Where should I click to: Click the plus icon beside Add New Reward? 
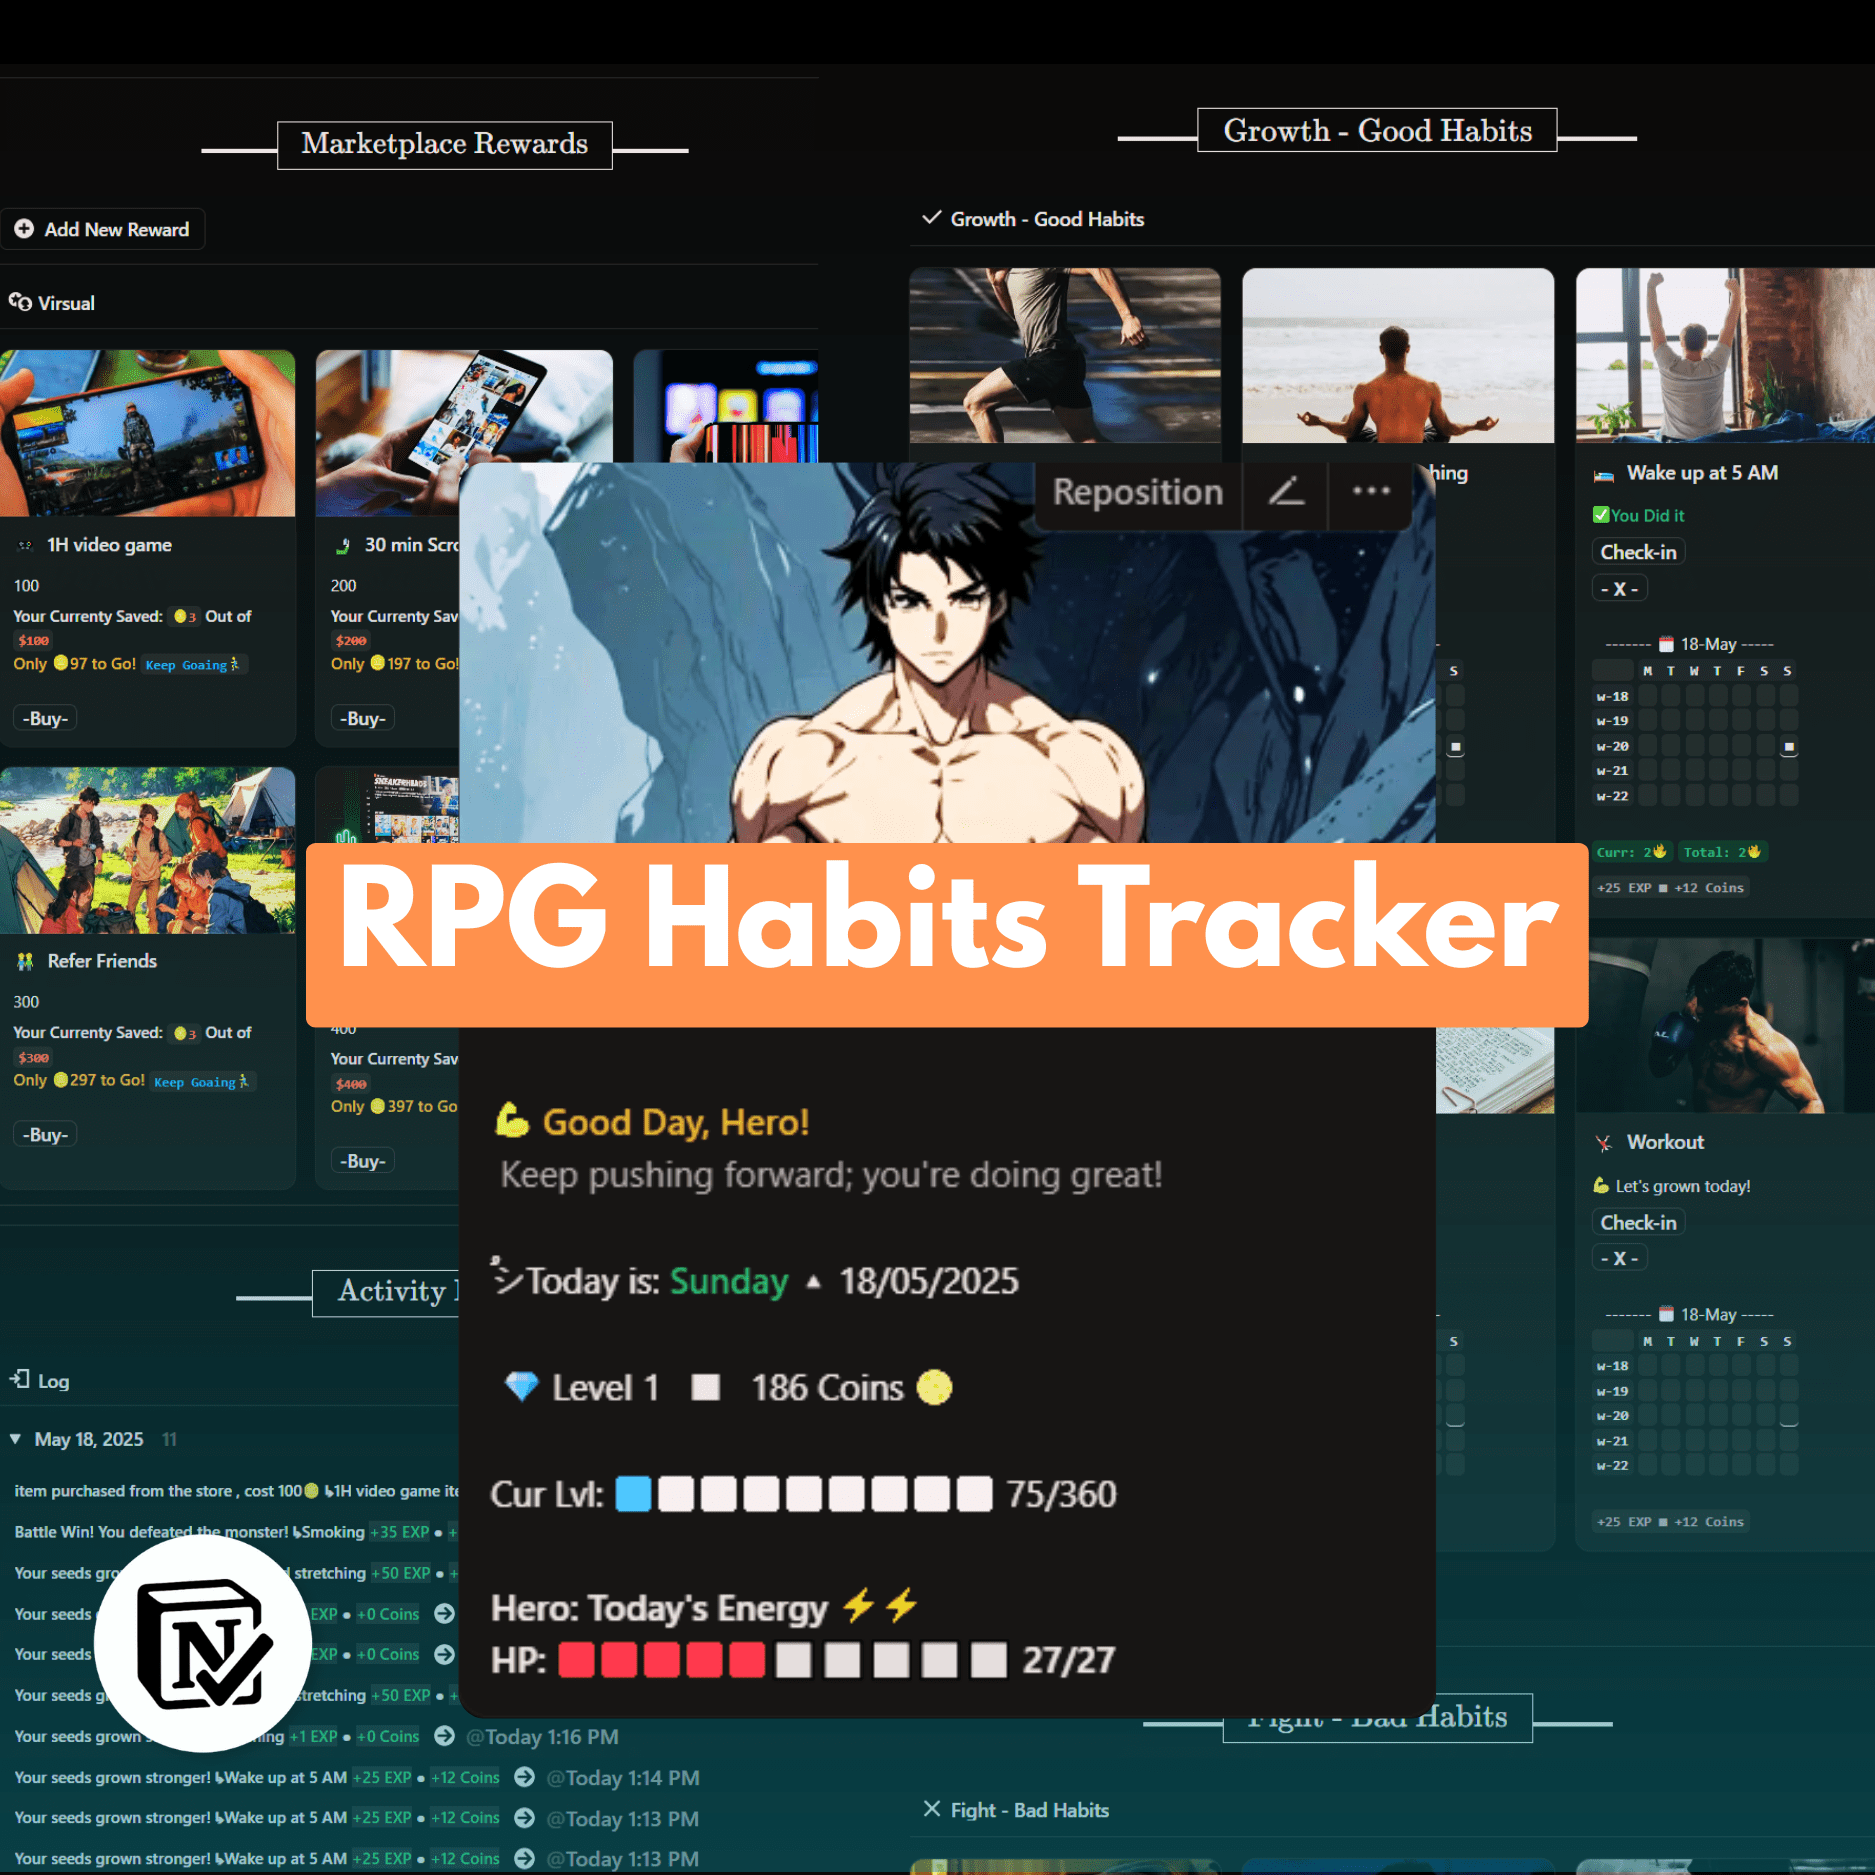point(24,229)
